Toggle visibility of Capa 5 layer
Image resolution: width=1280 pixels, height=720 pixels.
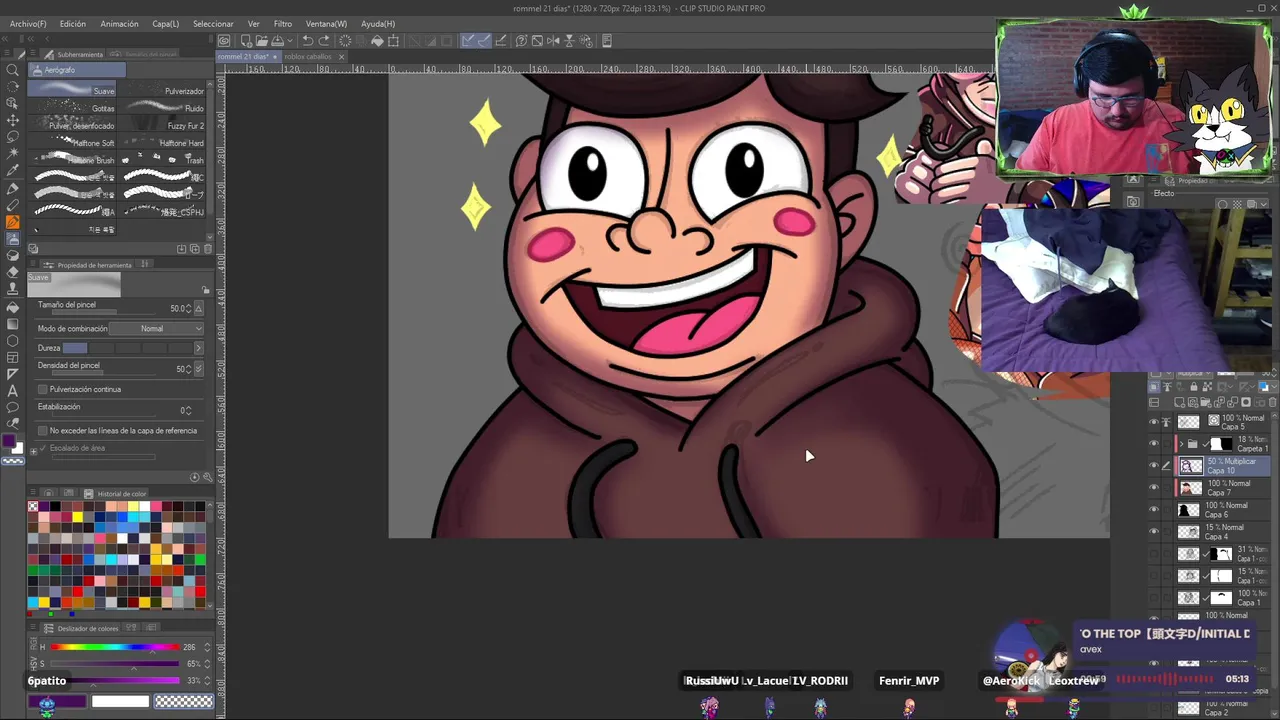[1153, 422]
